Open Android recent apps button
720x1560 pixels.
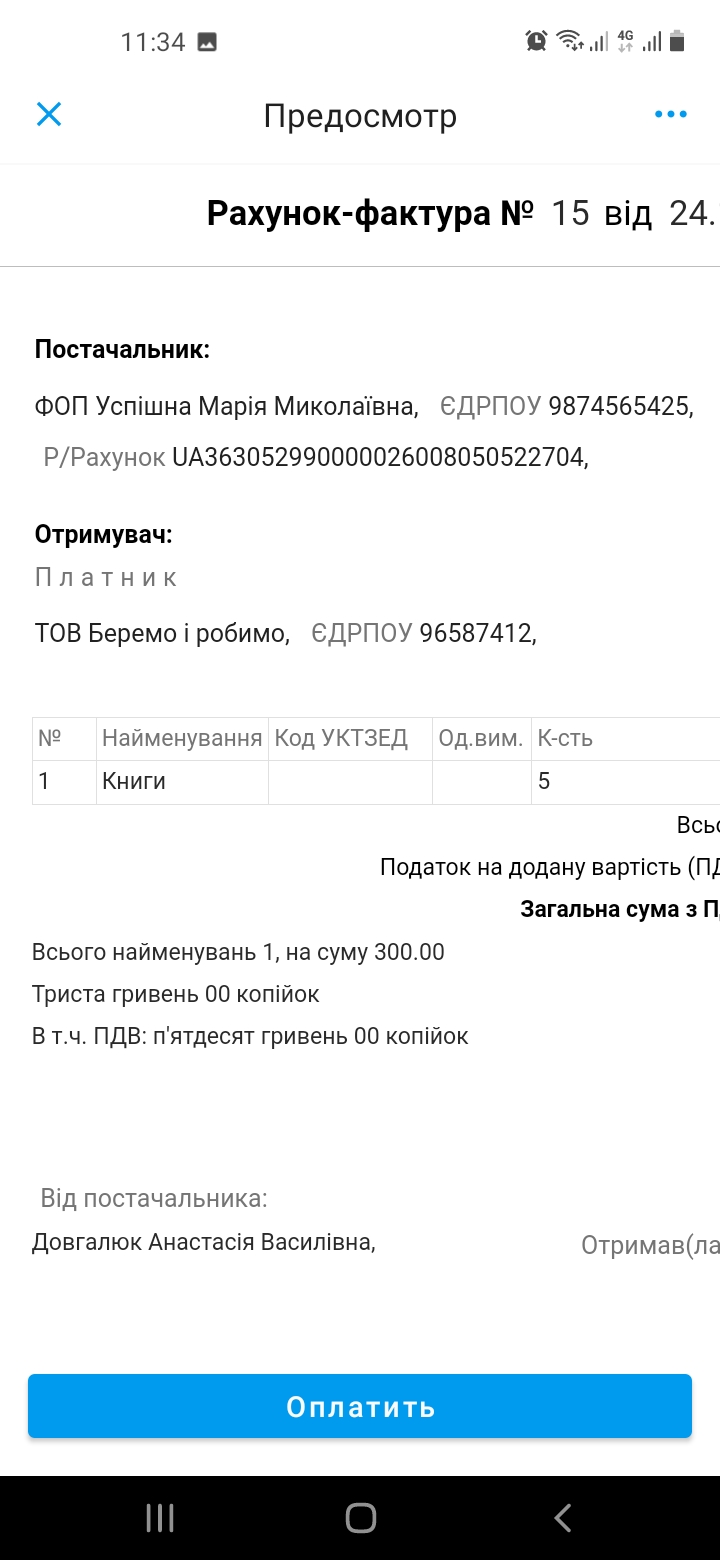tap(160, 1518)
